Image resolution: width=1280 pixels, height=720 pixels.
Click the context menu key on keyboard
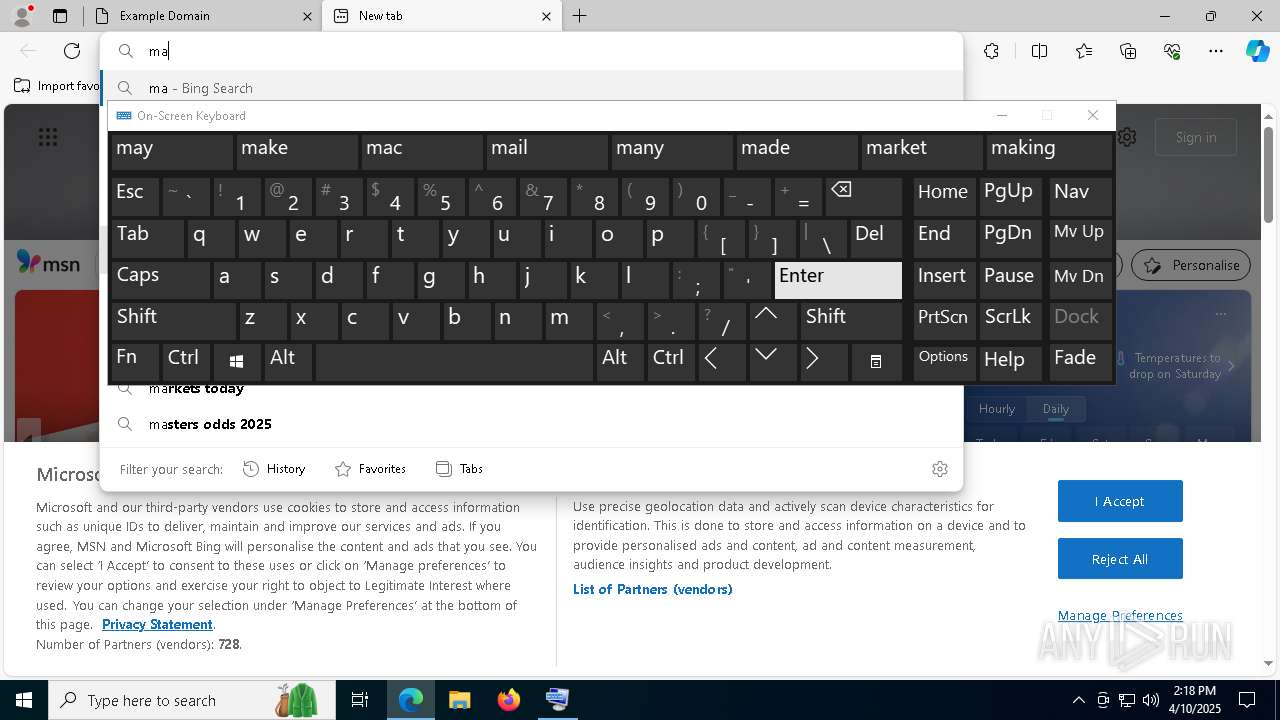[x=876, y=361]
